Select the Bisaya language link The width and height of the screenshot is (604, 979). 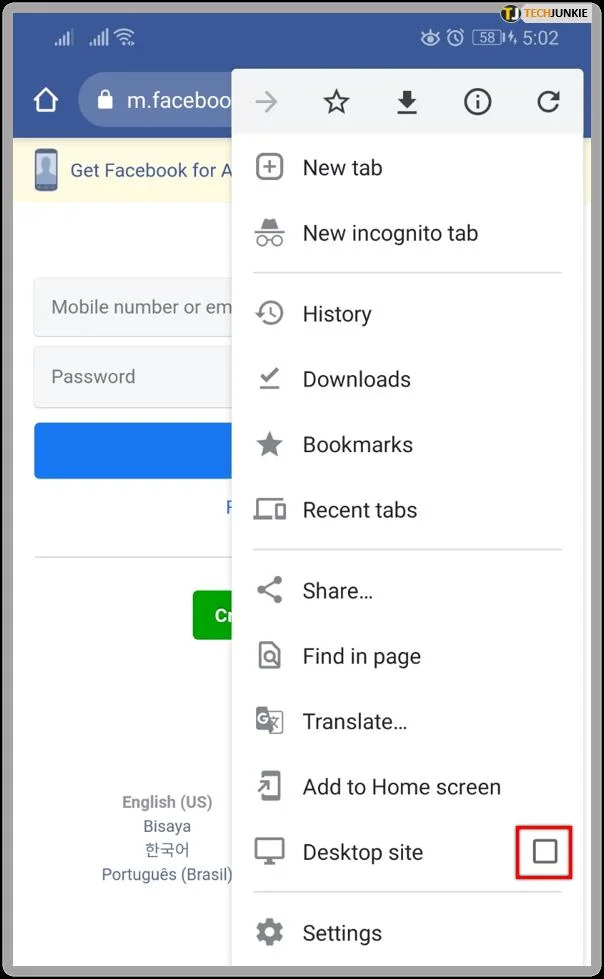pyautogui.click(x=167, y=826)
